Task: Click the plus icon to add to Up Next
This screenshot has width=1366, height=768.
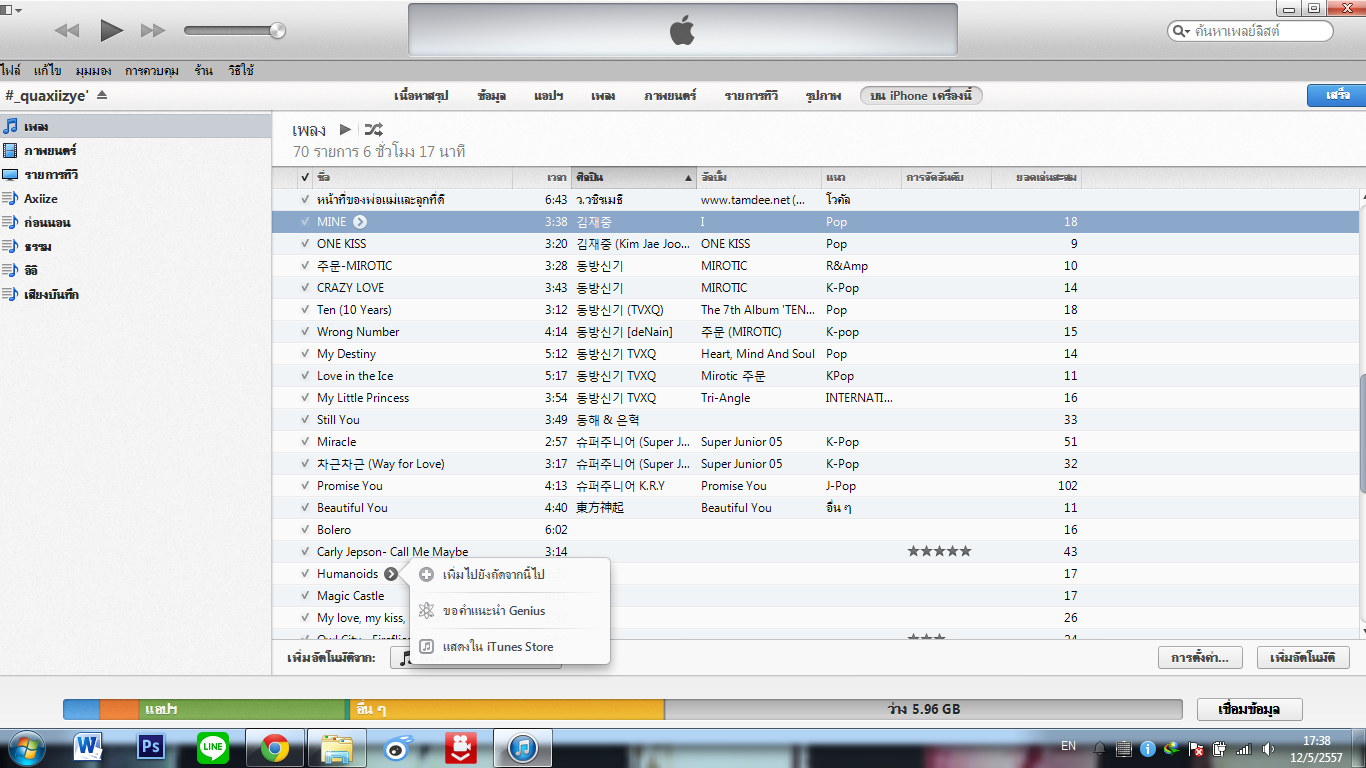Action: [426, 575]
